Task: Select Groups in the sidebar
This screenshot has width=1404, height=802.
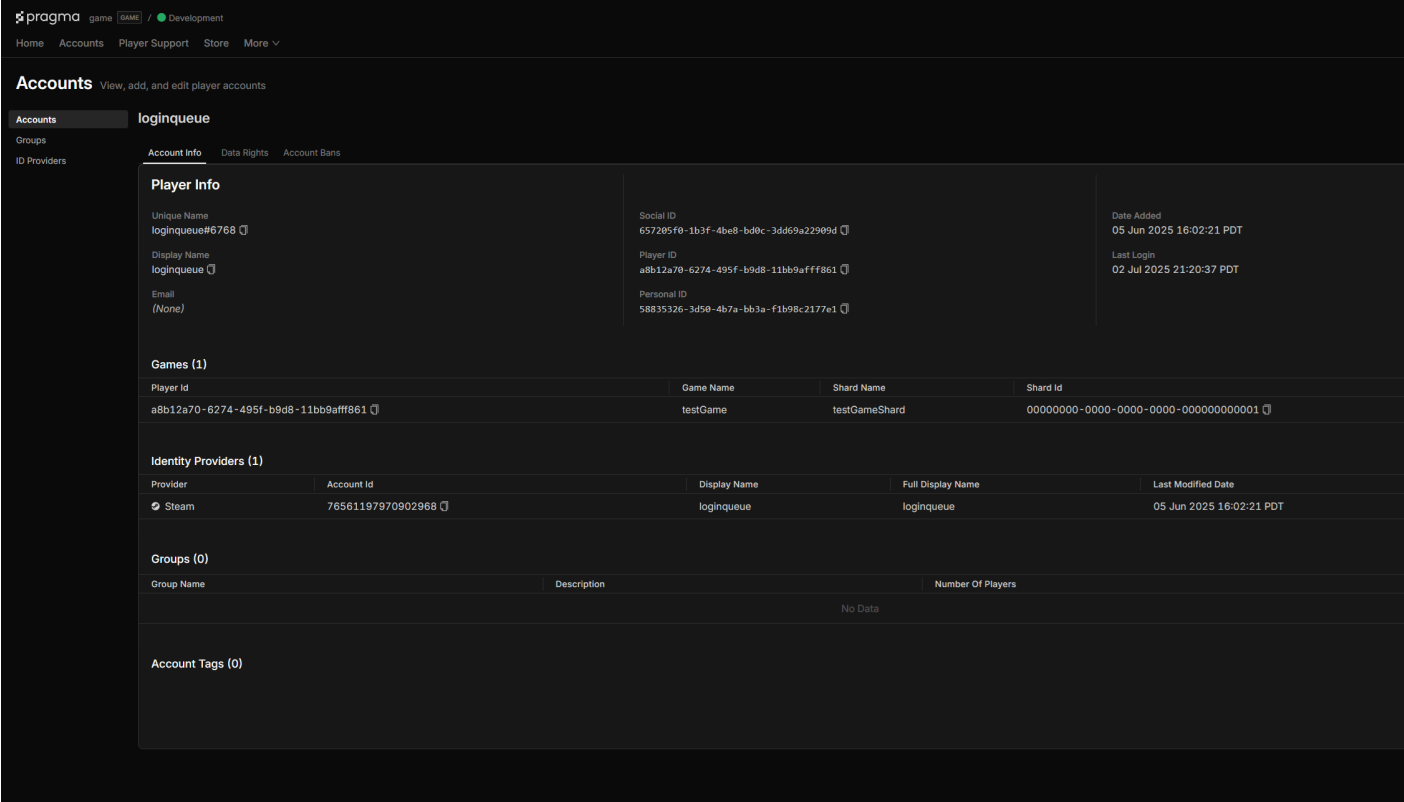Action: coord(31,140)
